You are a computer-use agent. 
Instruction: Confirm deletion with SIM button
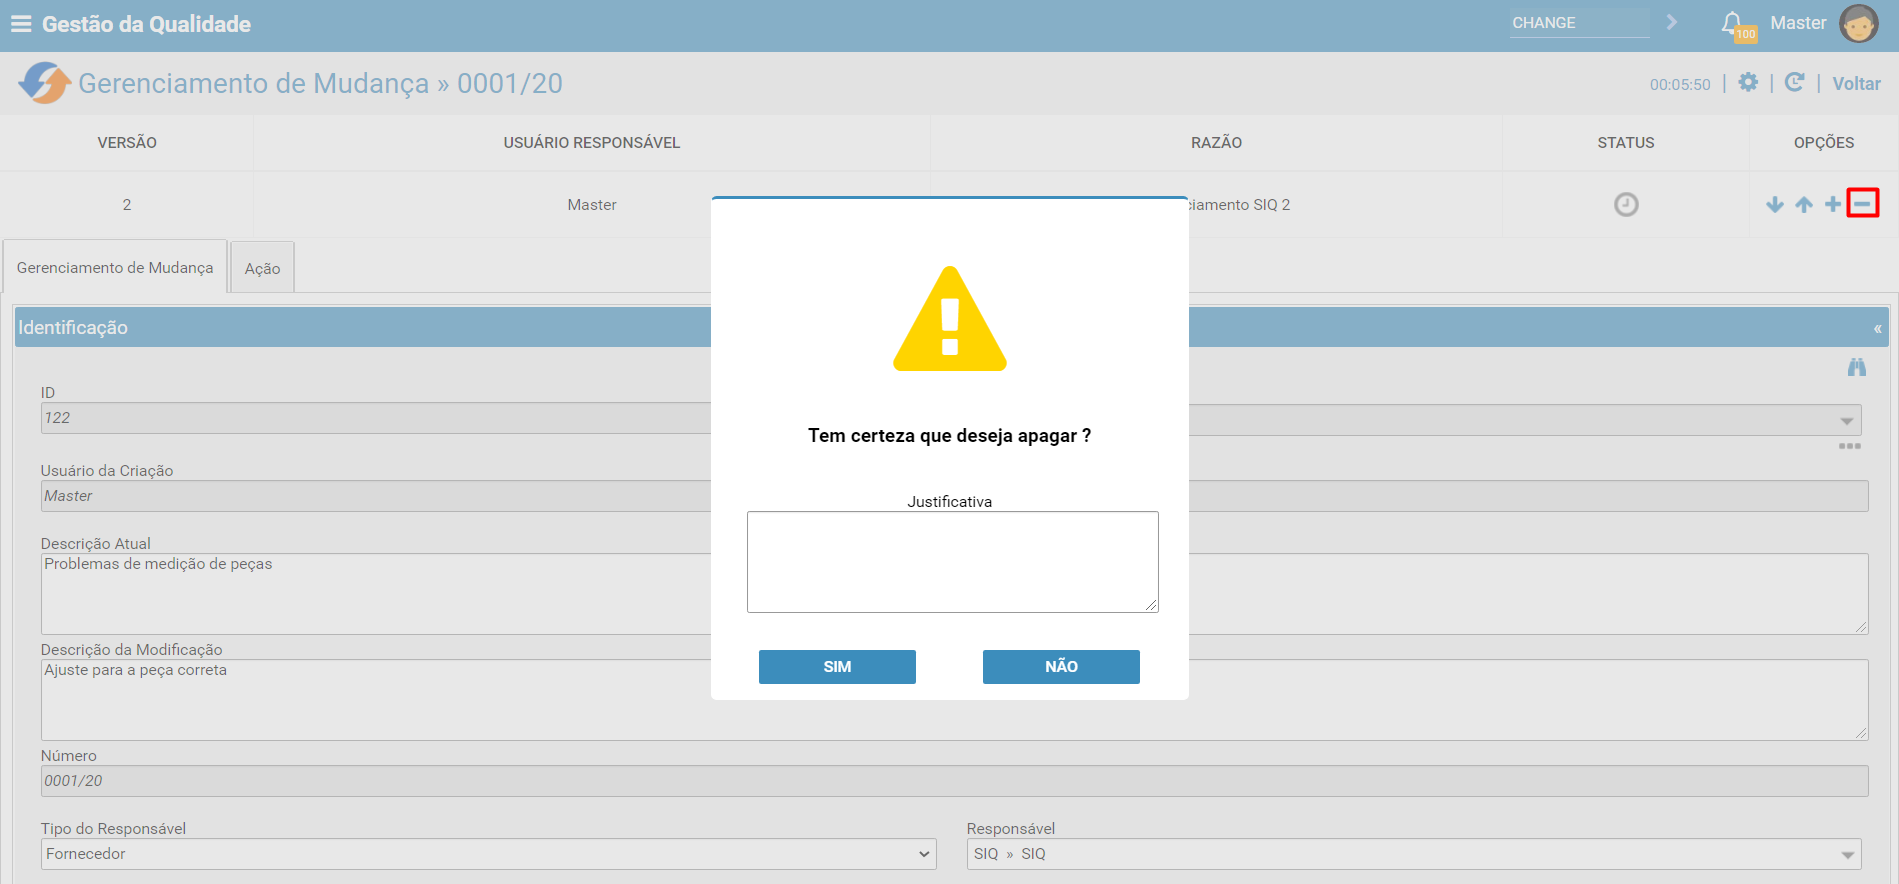point(837,667)
